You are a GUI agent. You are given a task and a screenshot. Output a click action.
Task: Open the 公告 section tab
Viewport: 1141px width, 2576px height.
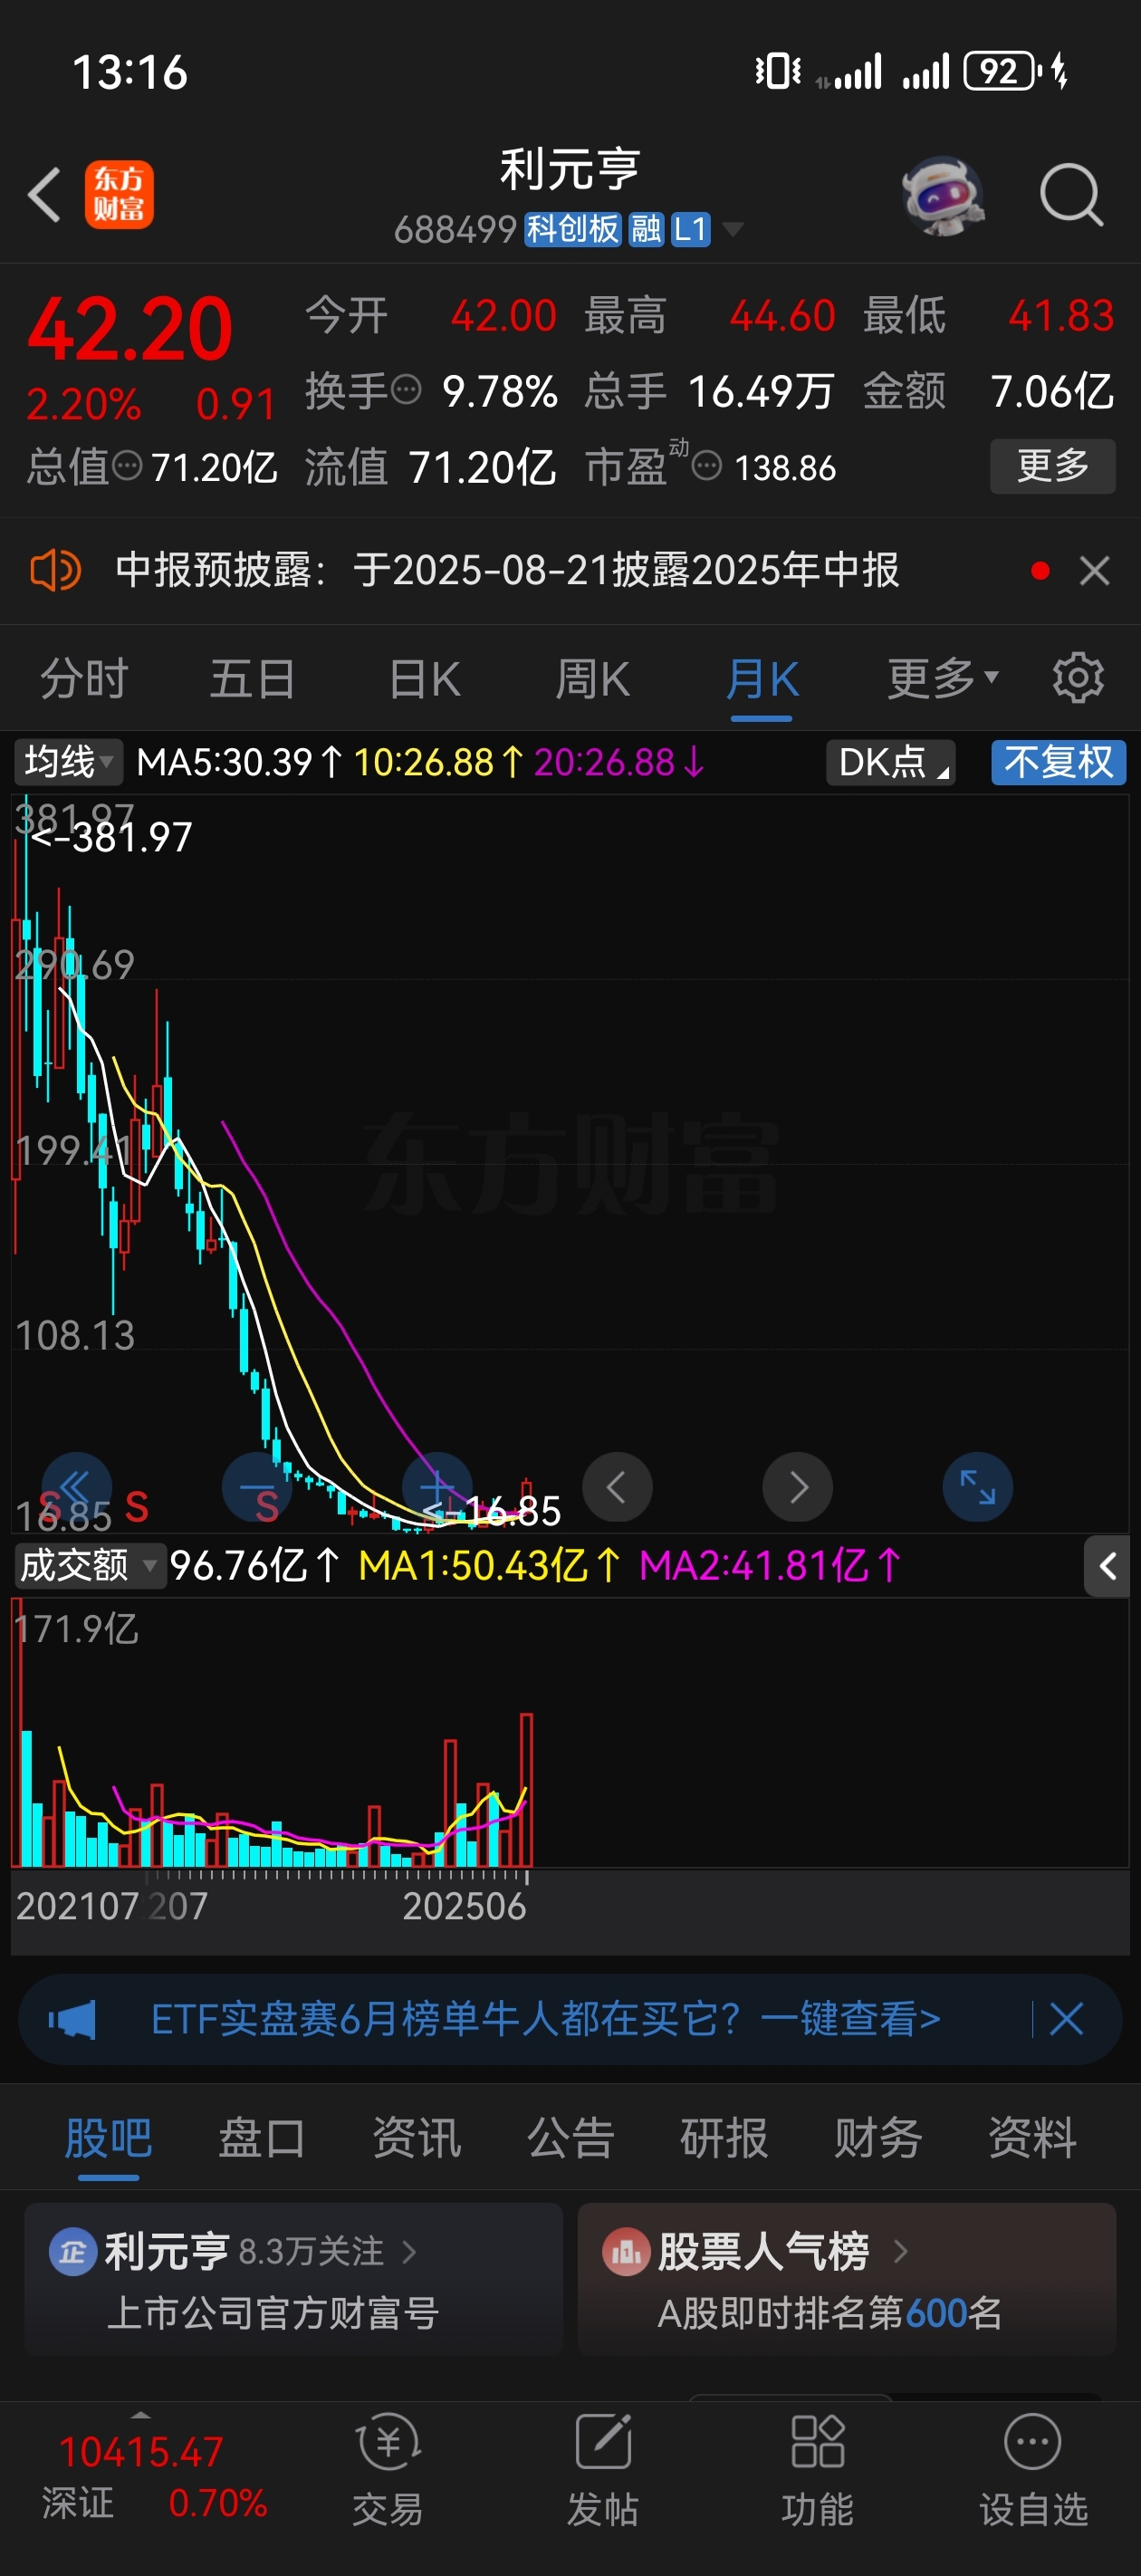coord(570,2138)
